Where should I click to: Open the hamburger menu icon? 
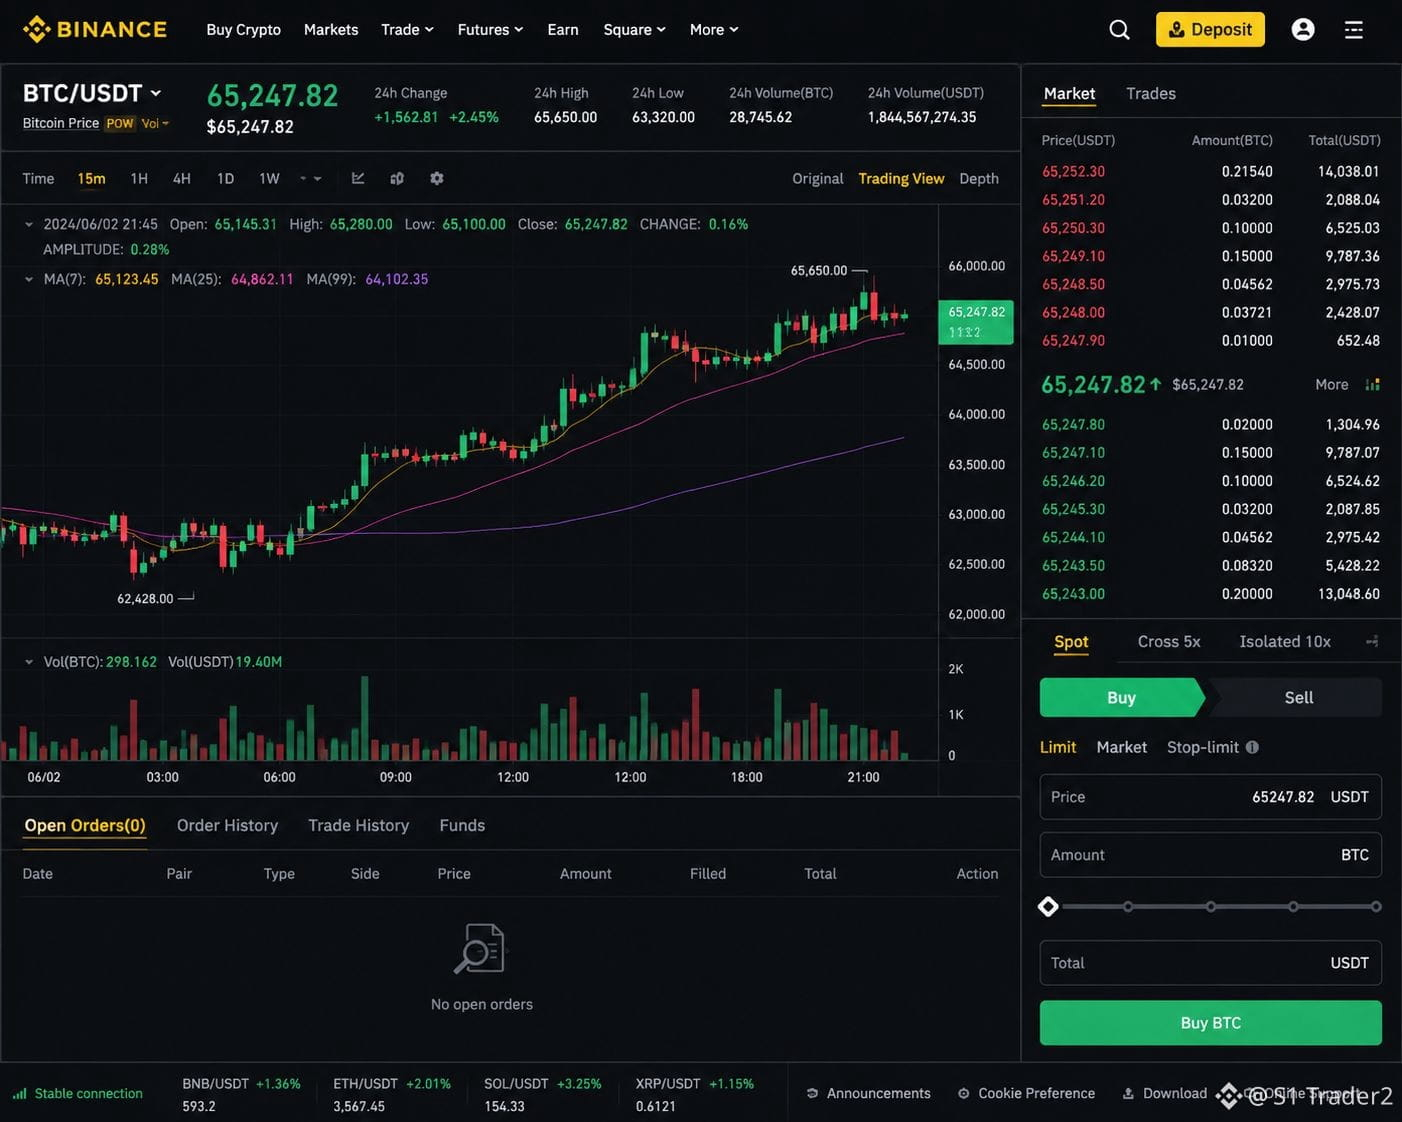pyautogui.click(x=1354, y=30)
